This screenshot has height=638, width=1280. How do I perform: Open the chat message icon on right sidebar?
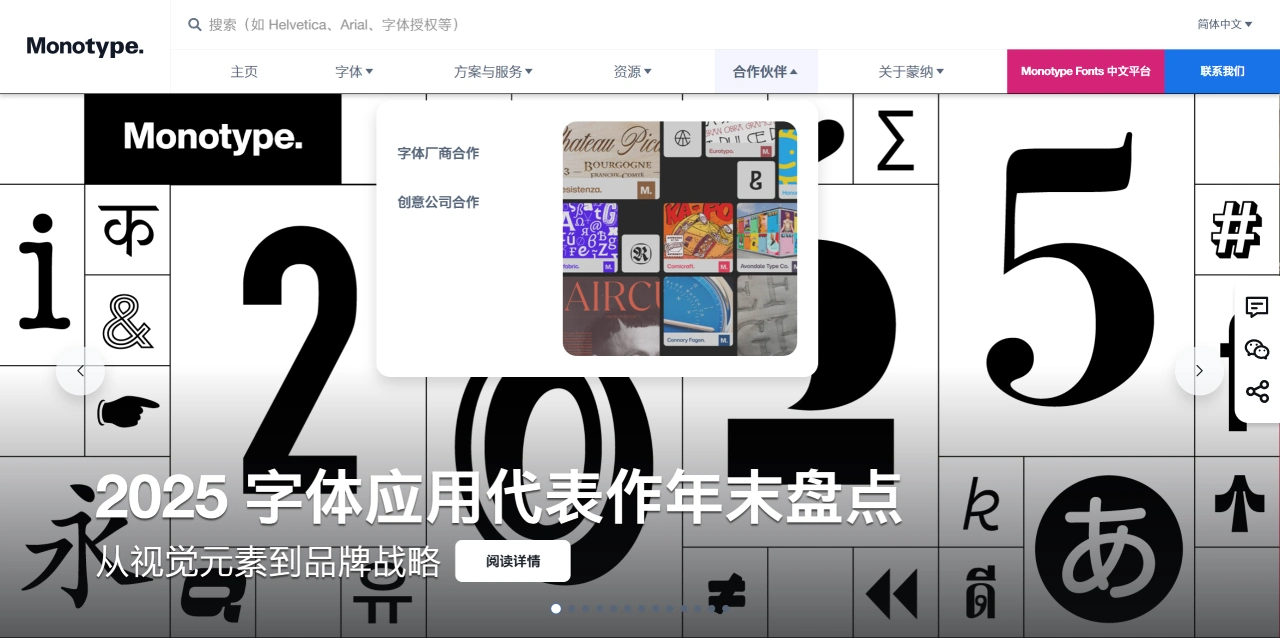pyautogui.click(x=1257, y=307)
